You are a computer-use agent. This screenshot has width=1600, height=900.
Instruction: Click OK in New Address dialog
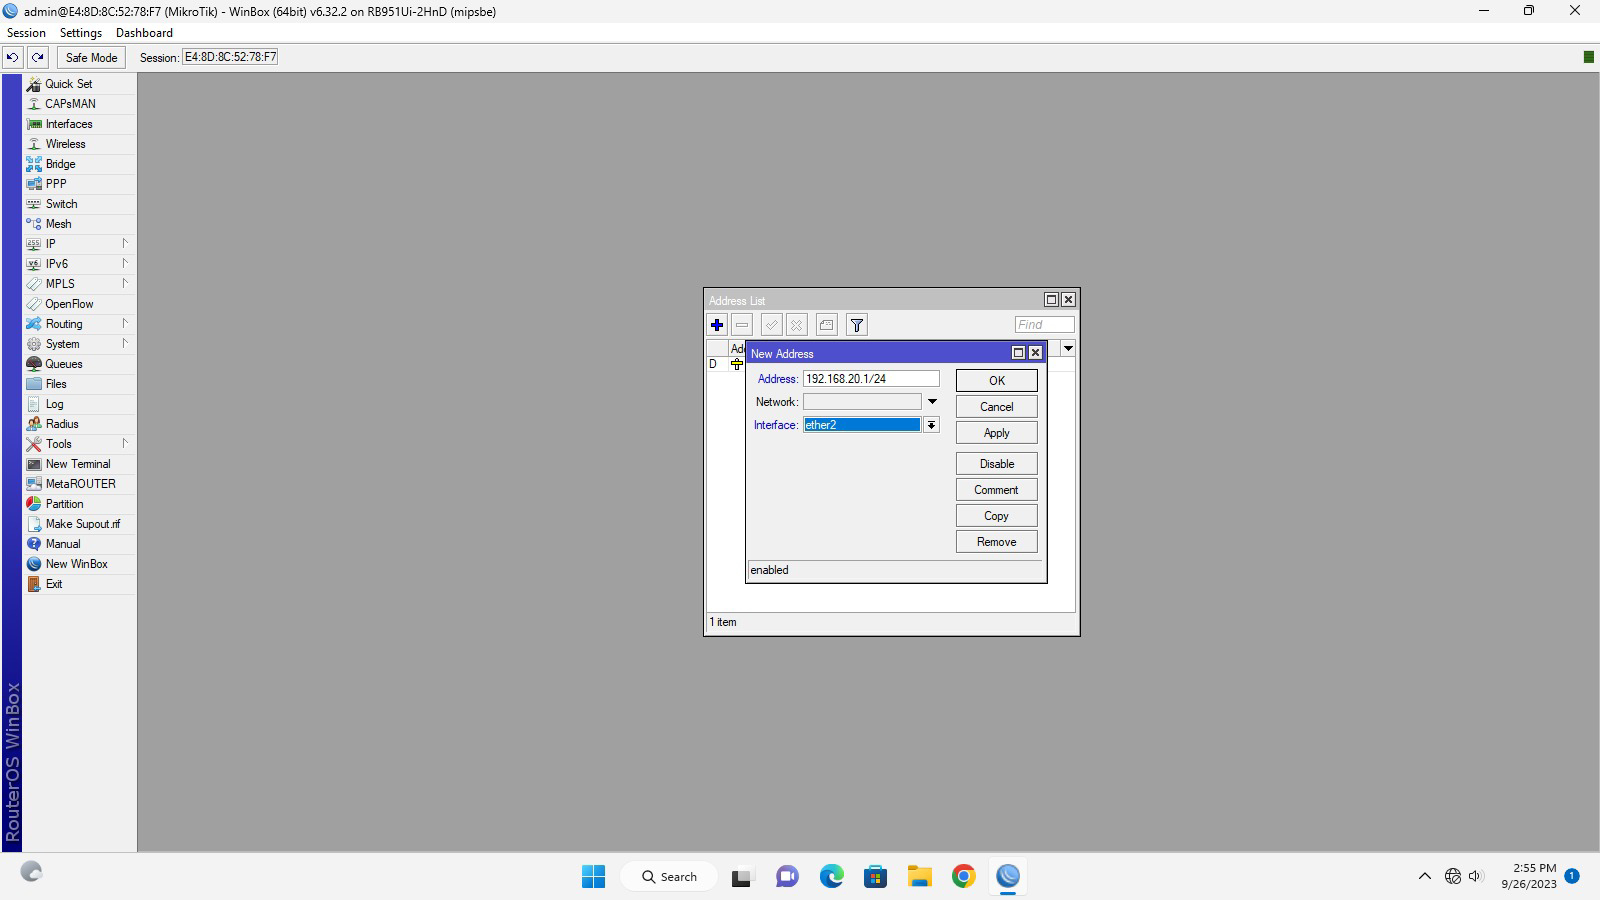point(997,380)
